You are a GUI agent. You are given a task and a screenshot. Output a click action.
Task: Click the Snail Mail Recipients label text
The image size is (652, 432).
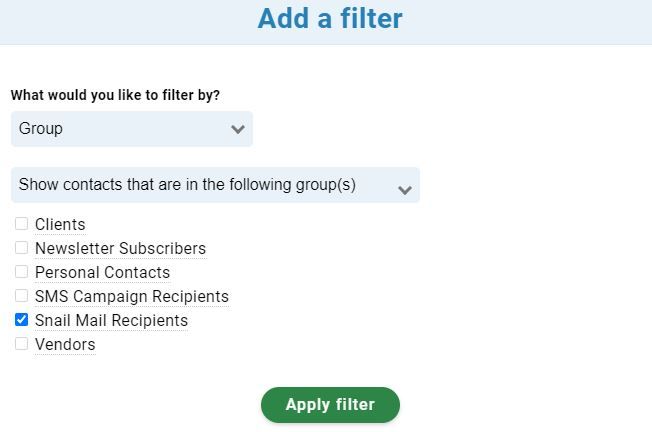point(111,321)
